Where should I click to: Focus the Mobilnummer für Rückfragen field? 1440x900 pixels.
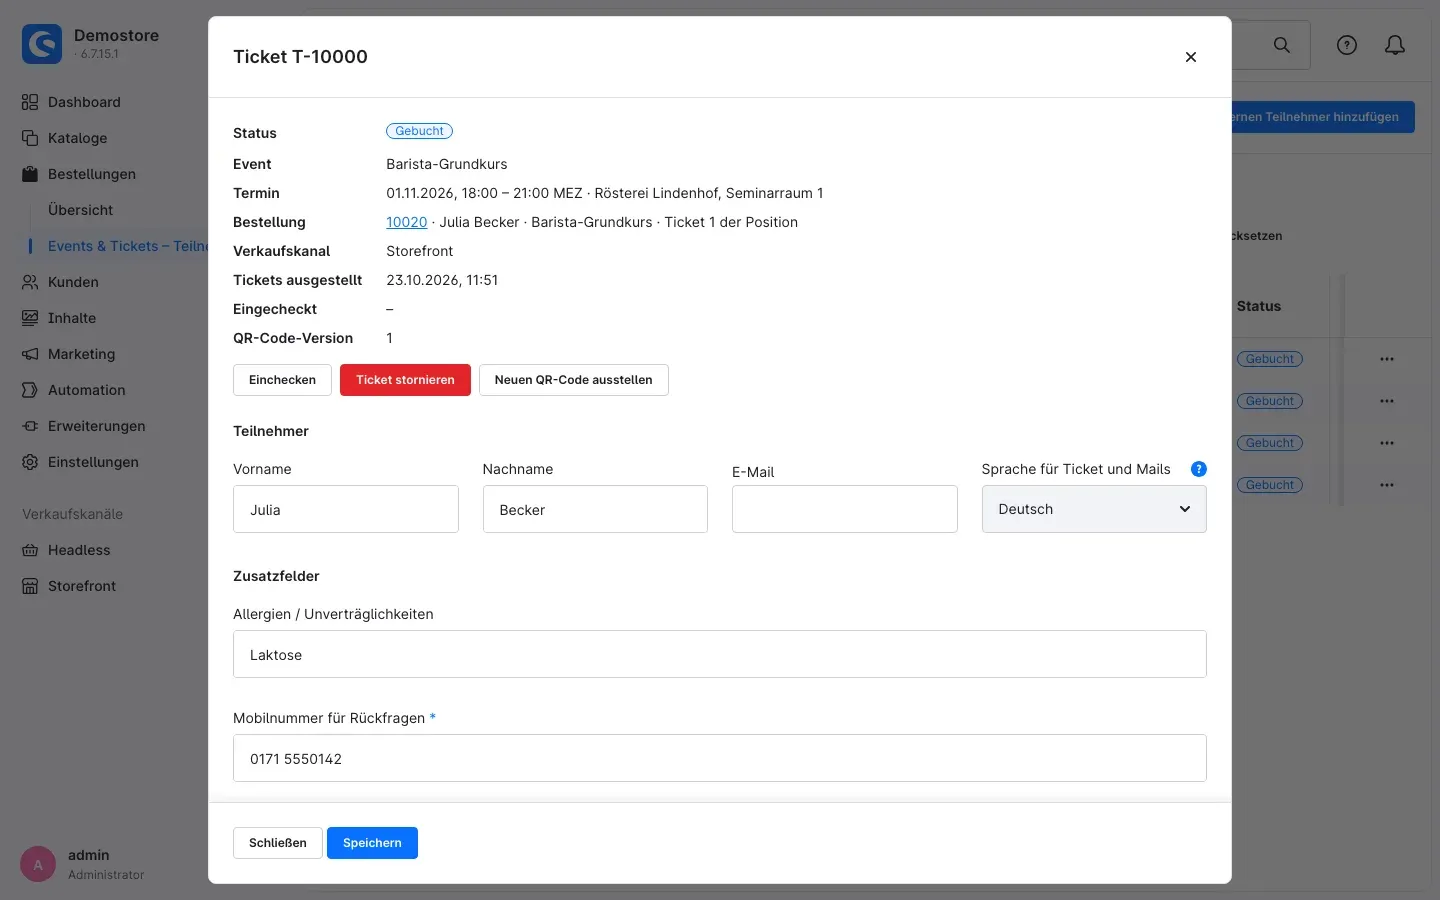pyautogui.click(x=720, y=758)
